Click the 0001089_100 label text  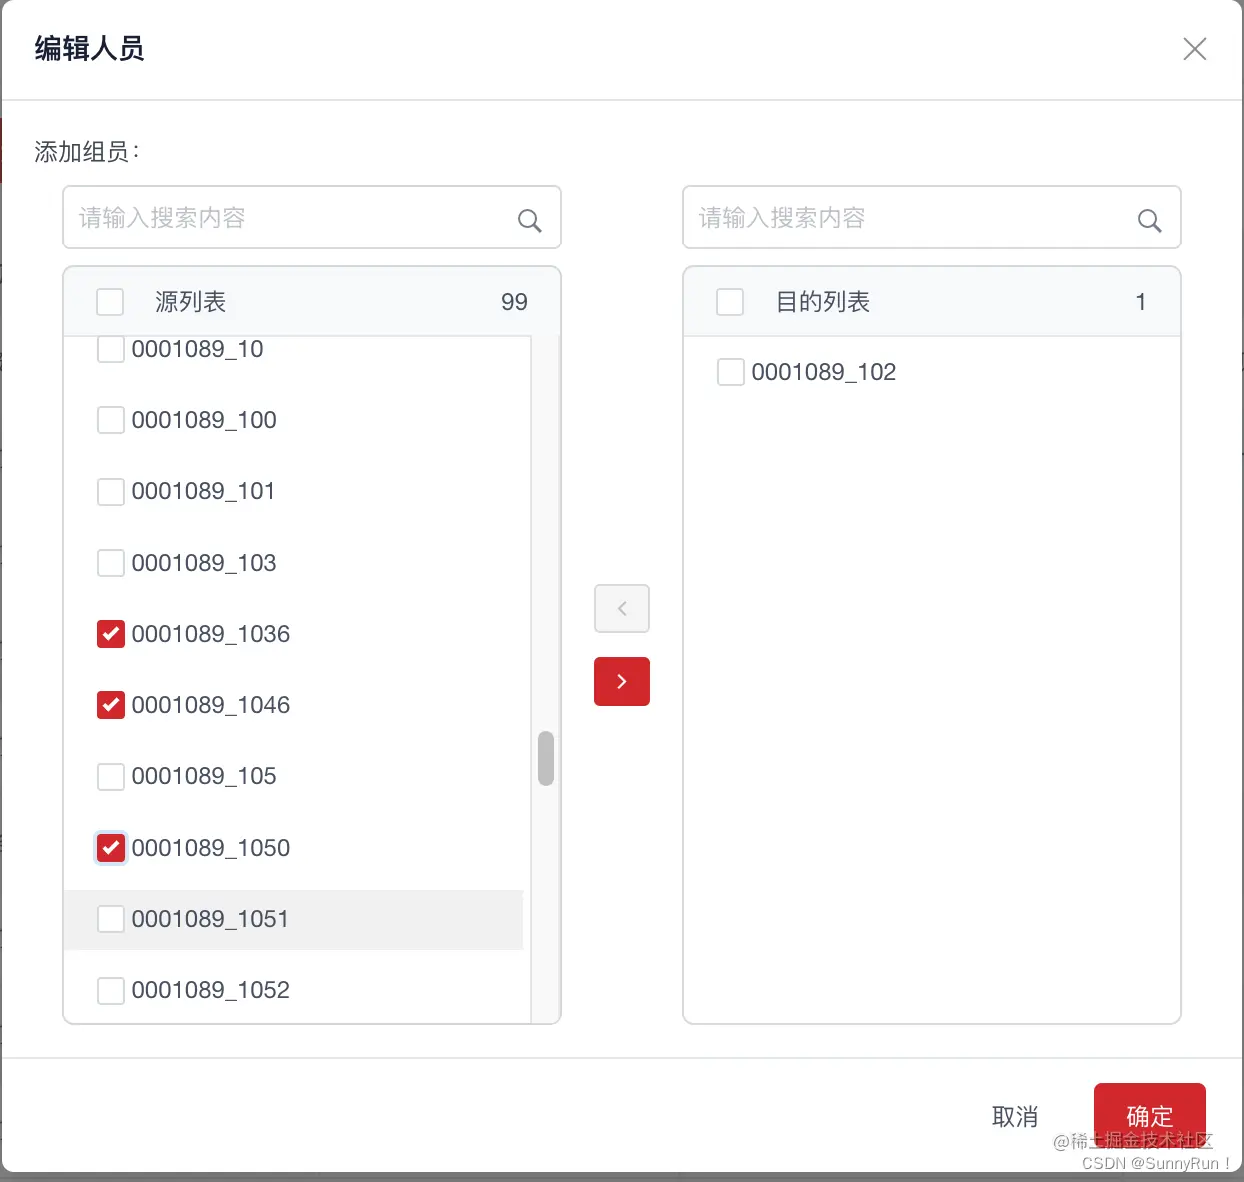204,420
